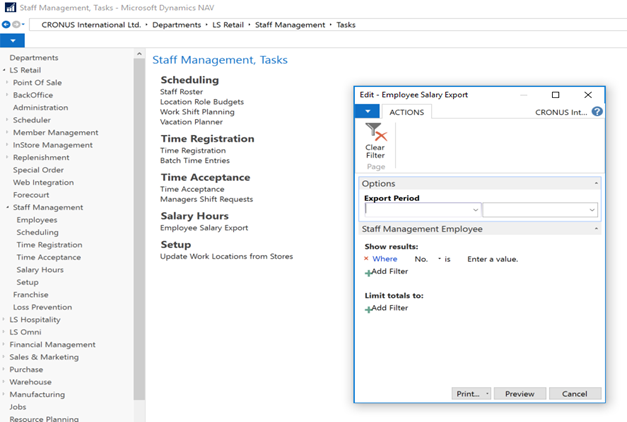Click the Dynamics NAV app logo icon
The width and height of the screenshot is (627, 422).
click(8, 7)
